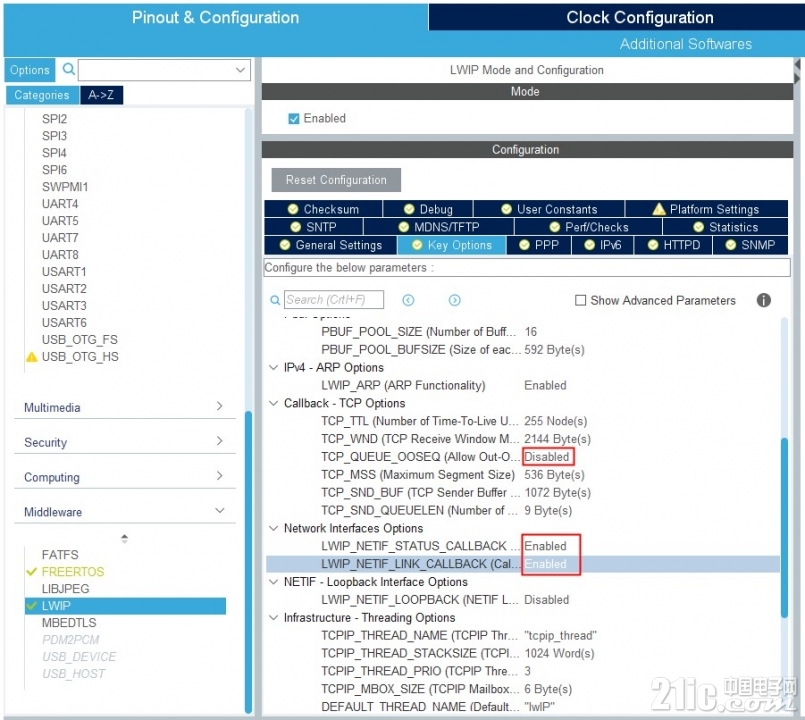805x720 pixels.
Task: Select the Categories view button
Action: [42, 95]
